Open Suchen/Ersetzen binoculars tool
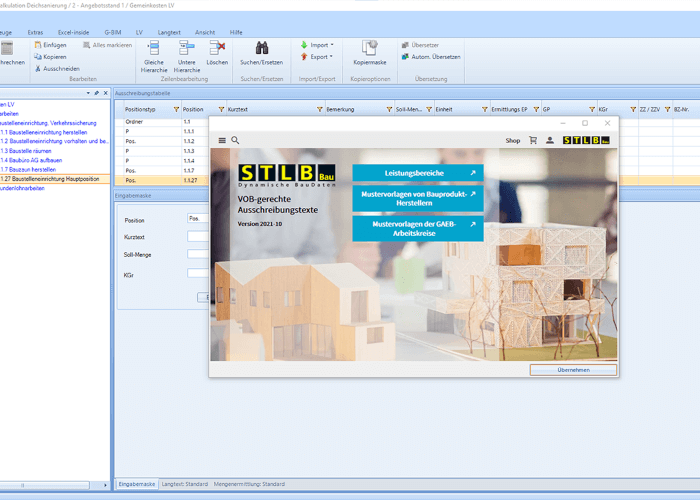The height and width of the screenshot is (500, 700). pyautogui.click(x=262, y=54)
